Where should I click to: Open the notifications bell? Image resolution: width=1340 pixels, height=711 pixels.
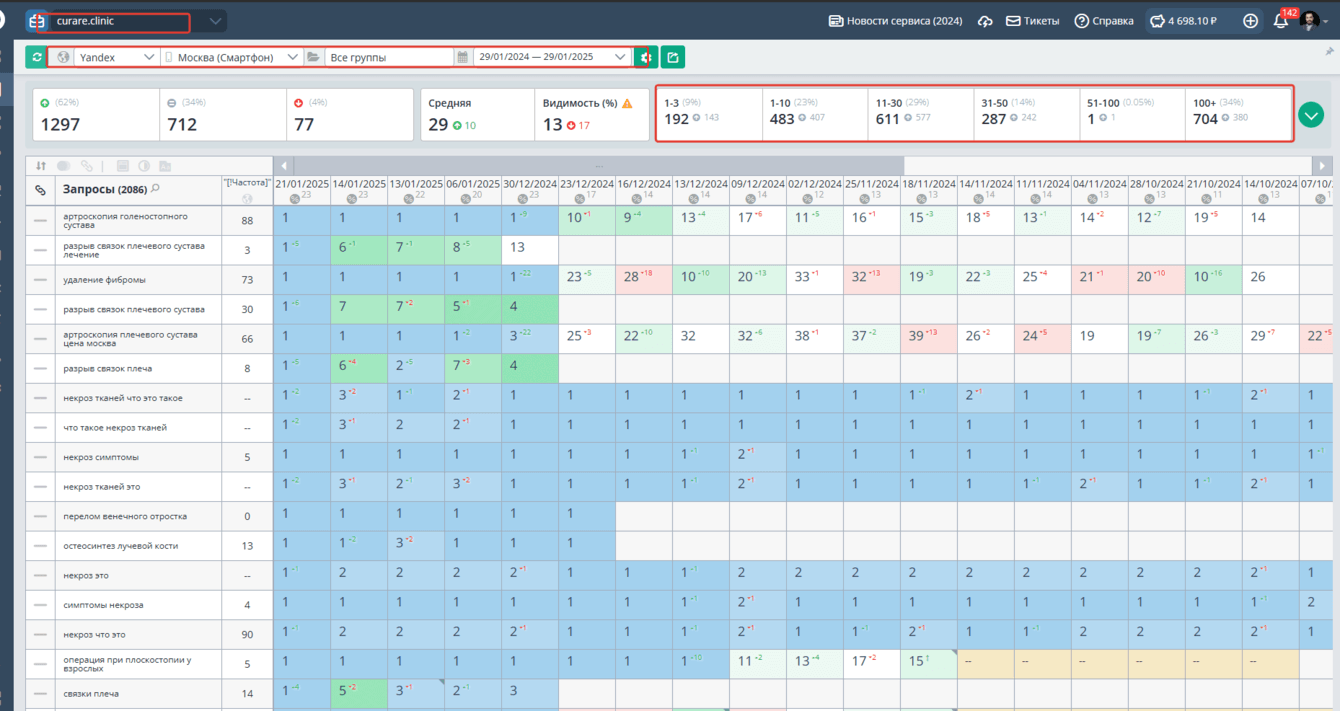[1280, 21]
